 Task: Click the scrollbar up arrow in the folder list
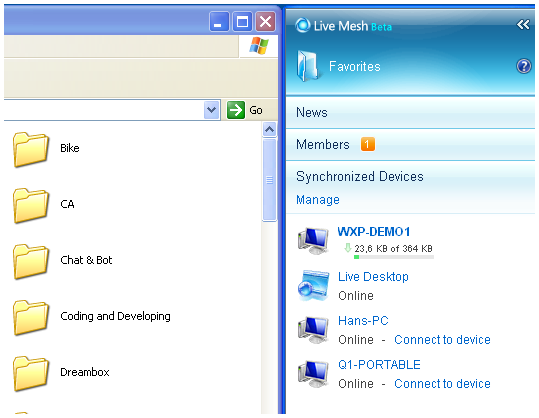[x=270, y=129]
